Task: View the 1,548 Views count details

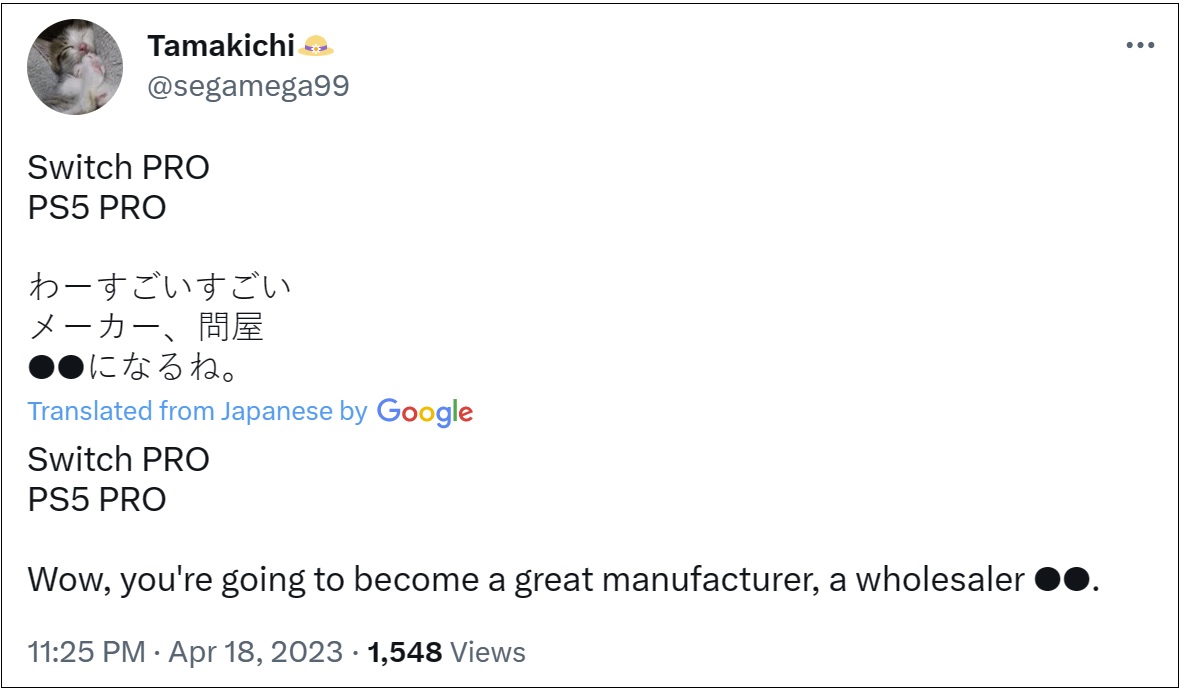Action: pos(446,652)
